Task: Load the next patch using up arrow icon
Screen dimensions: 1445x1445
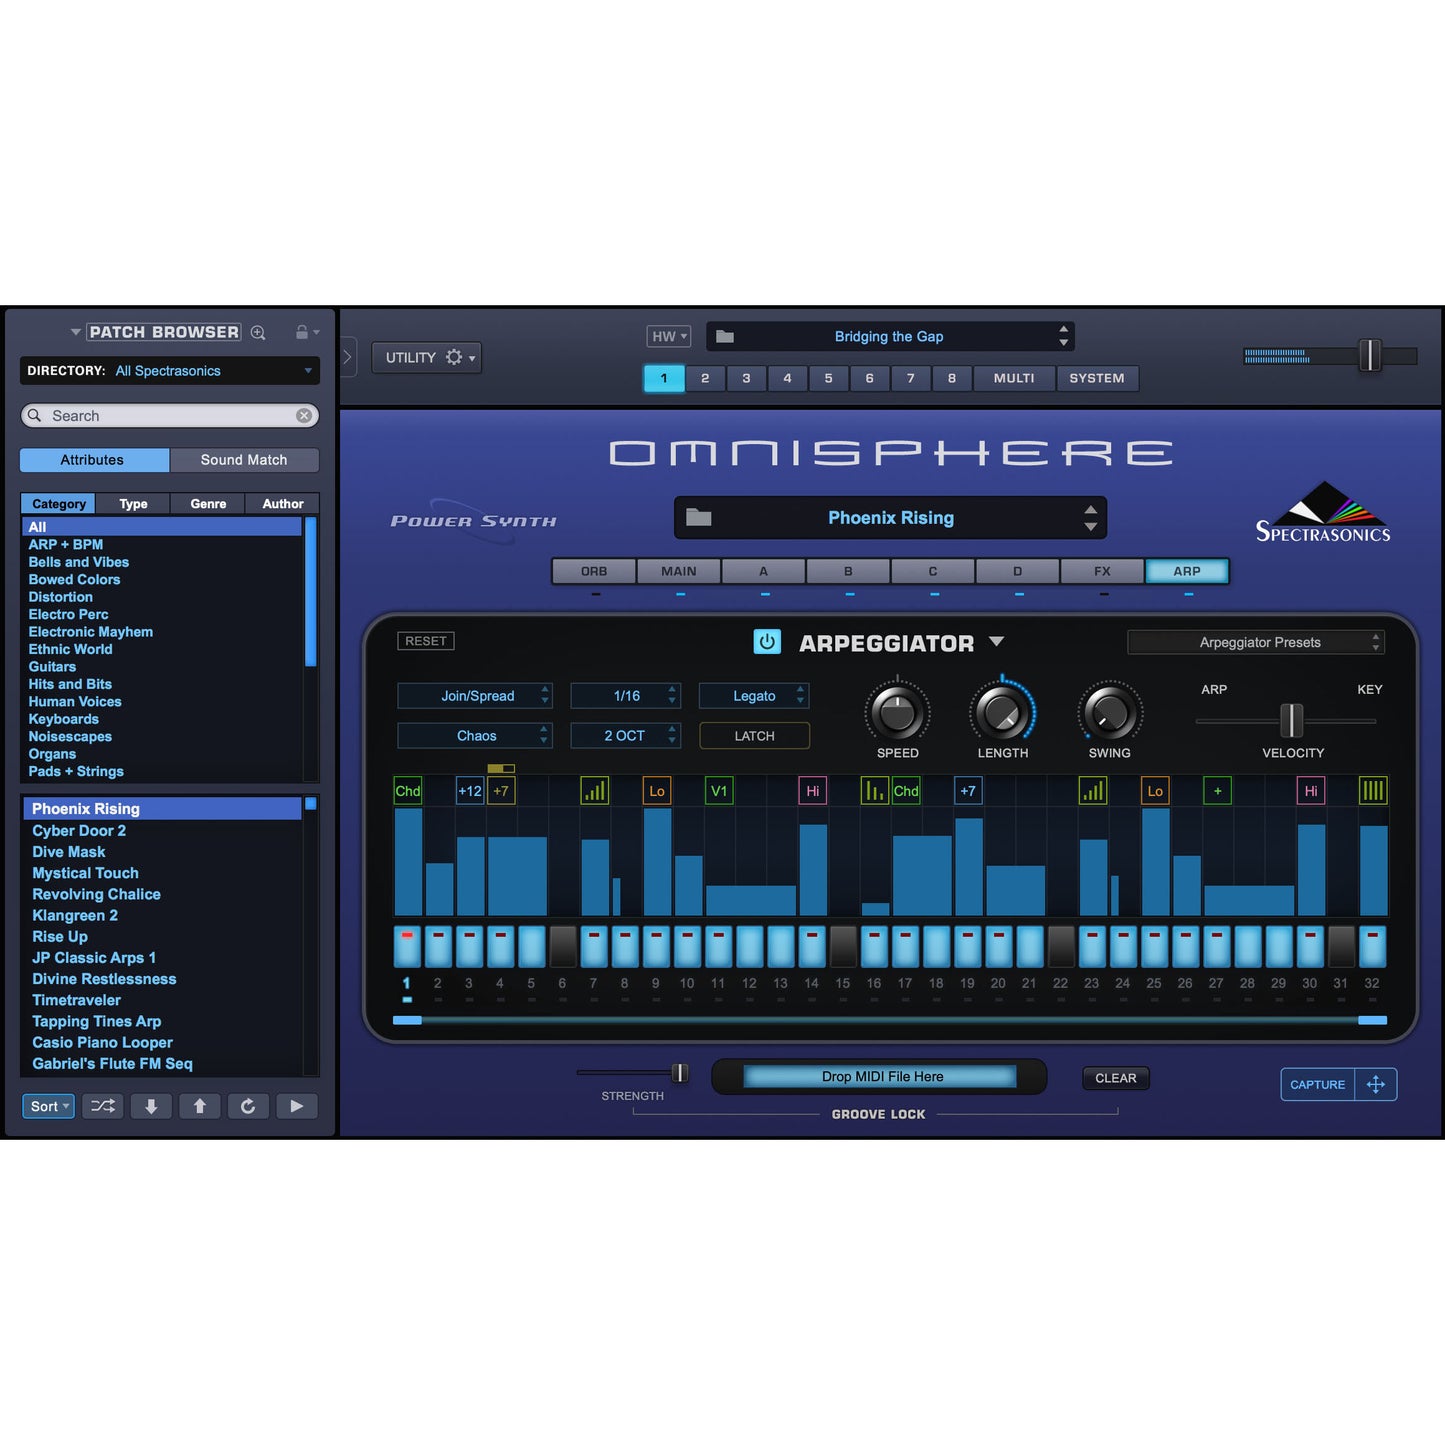Action: click(x=199, y=1106)
